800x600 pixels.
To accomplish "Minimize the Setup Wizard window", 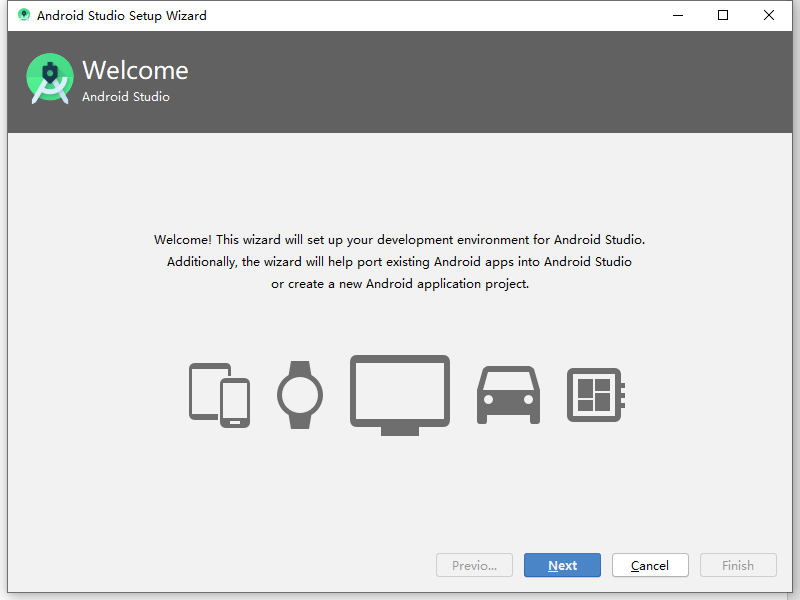I will [678, 15].
